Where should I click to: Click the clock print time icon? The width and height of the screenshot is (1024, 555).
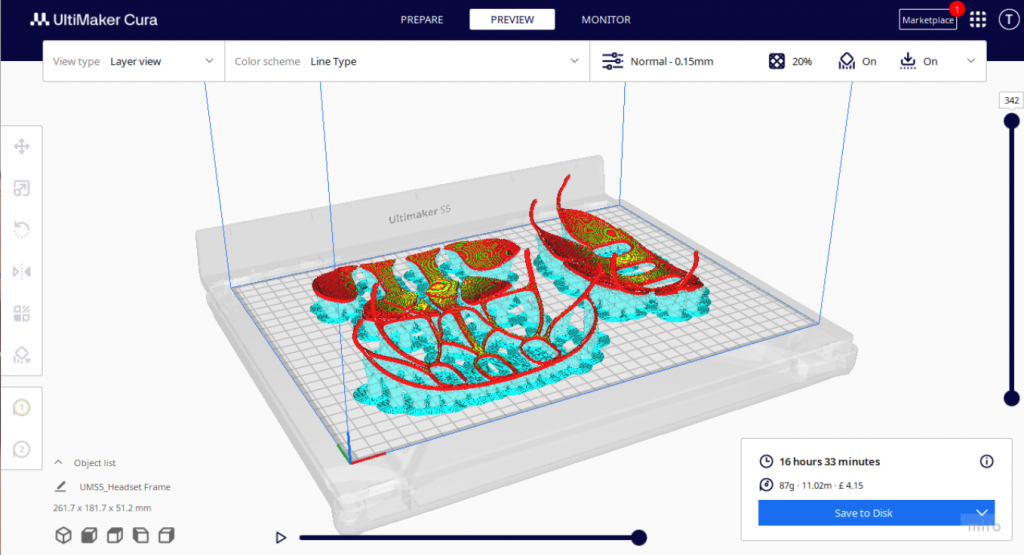(x=766, y=462)
